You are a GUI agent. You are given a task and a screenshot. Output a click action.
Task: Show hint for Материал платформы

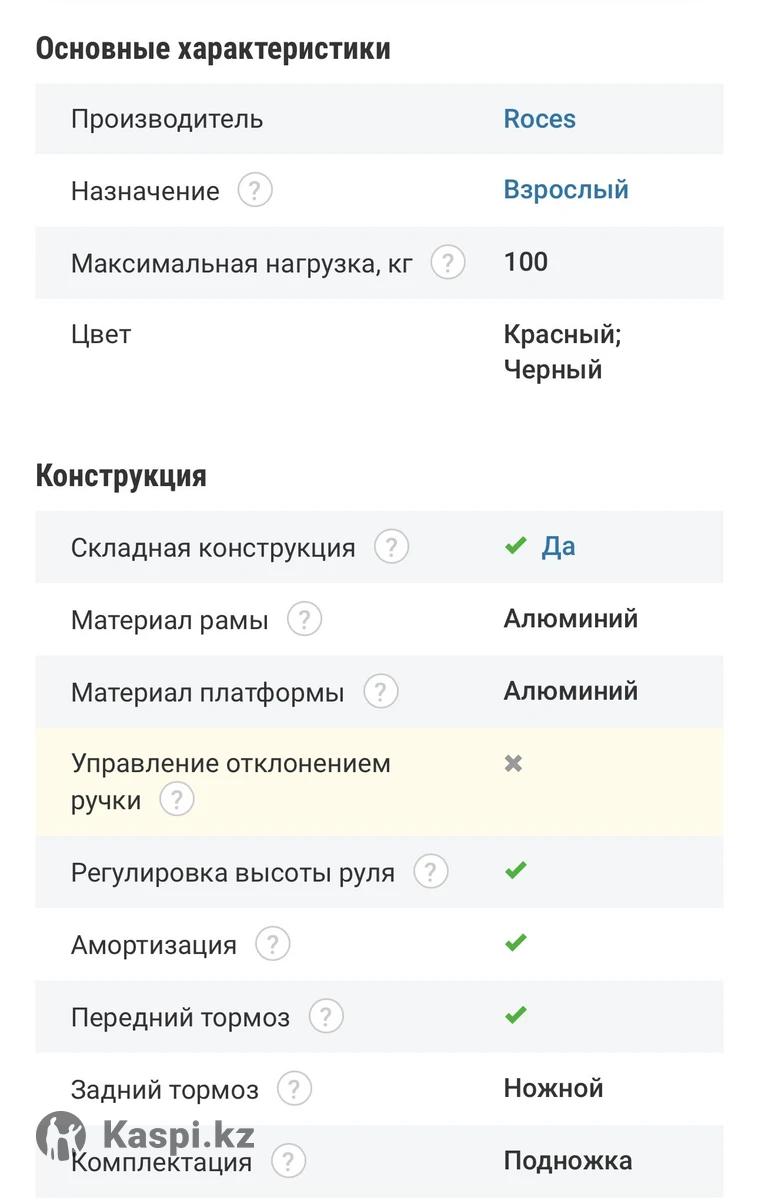pyautogui.click(x=381, y=691)
